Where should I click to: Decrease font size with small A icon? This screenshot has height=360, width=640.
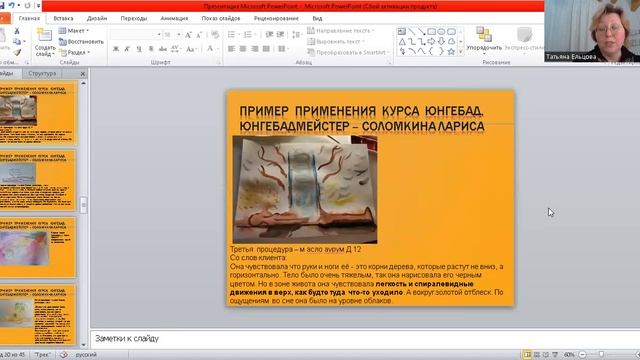coord(199,35)
